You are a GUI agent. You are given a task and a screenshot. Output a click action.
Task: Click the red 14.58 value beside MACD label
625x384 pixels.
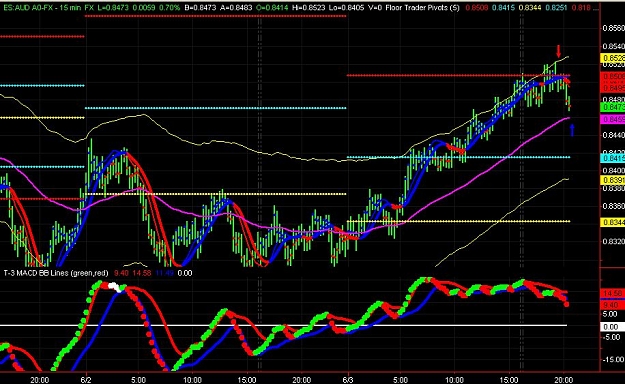click(142, 273)
